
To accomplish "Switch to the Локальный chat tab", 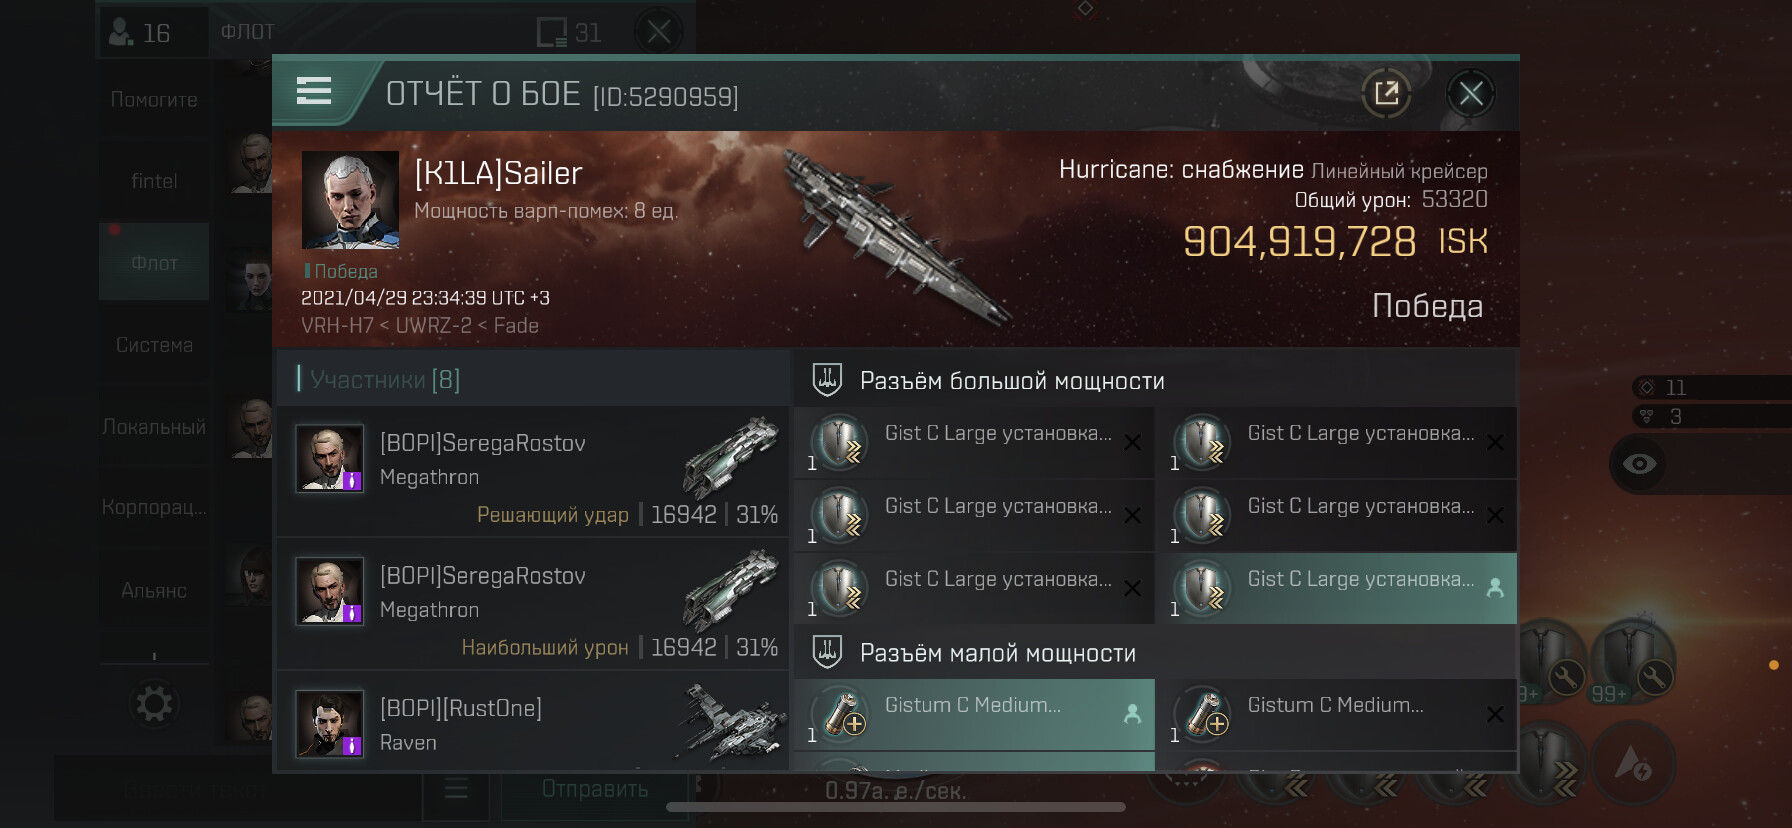I will coord(154,427).
